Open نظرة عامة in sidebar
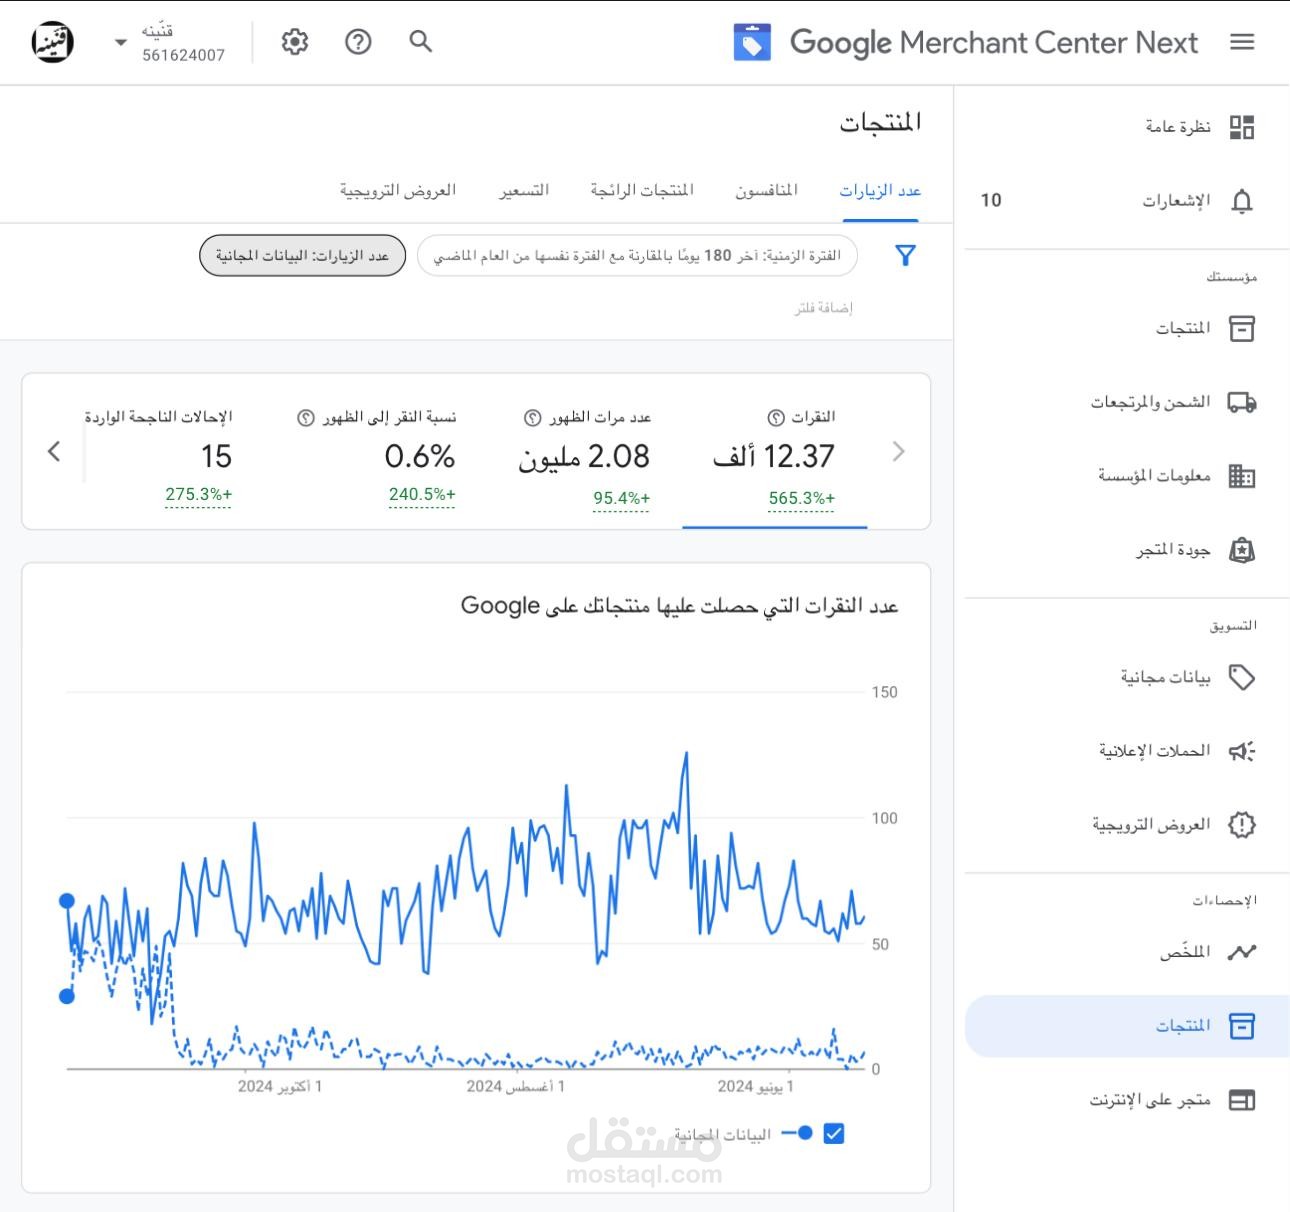1290x1212 pixels. tap(1178, 127)
